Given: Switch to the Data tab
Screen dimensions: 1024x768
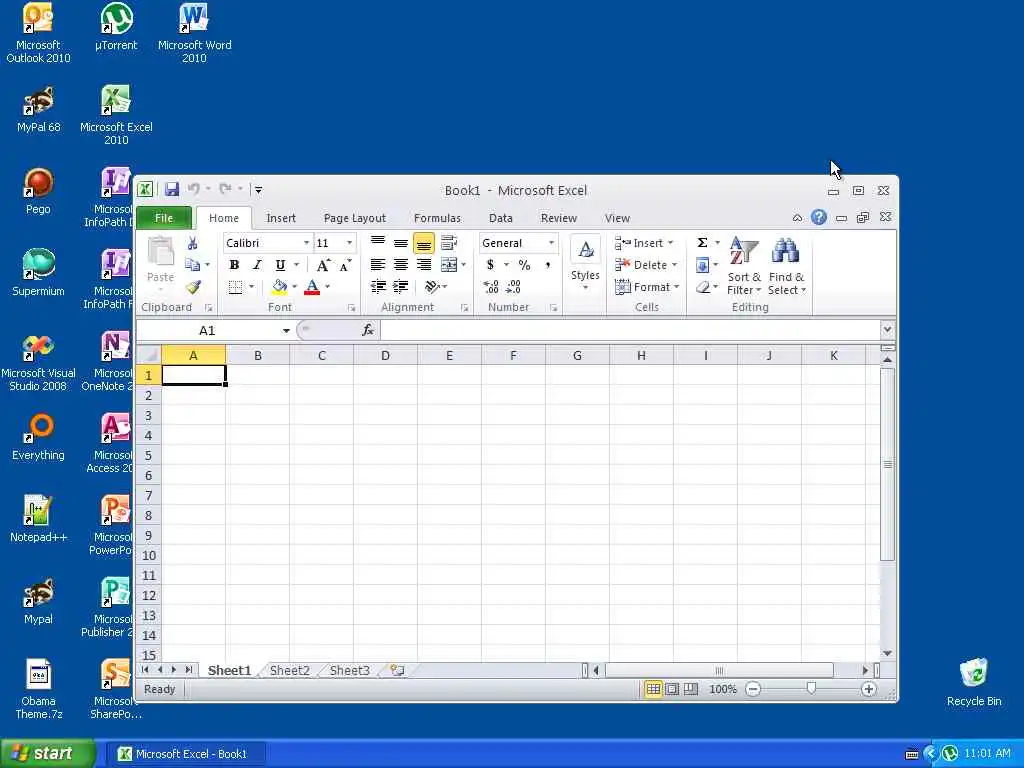Looking at the screenshot, I should (x=500, y=218).
